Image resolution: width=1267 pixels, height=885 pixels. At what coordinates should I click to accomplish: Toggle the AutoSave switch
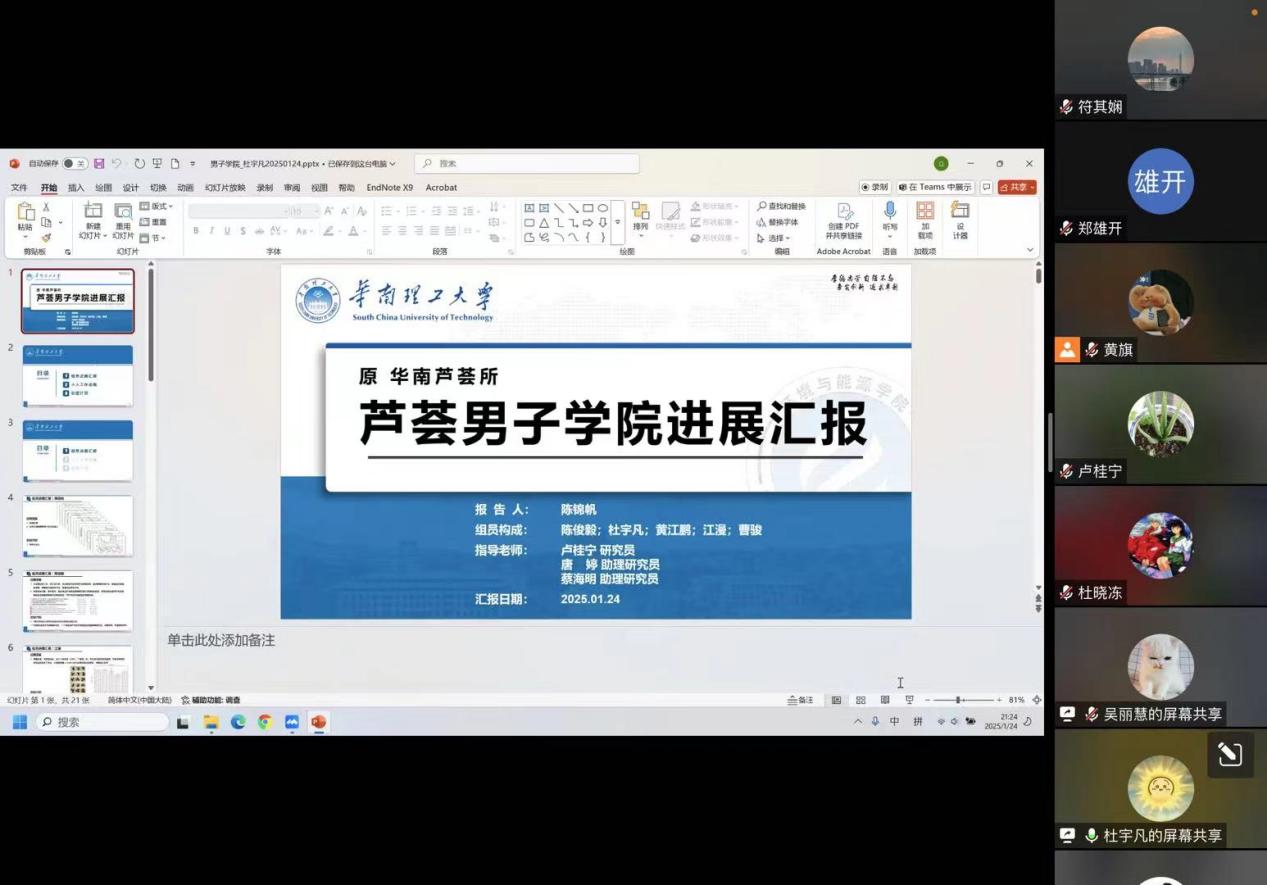(x=74, y=164)
